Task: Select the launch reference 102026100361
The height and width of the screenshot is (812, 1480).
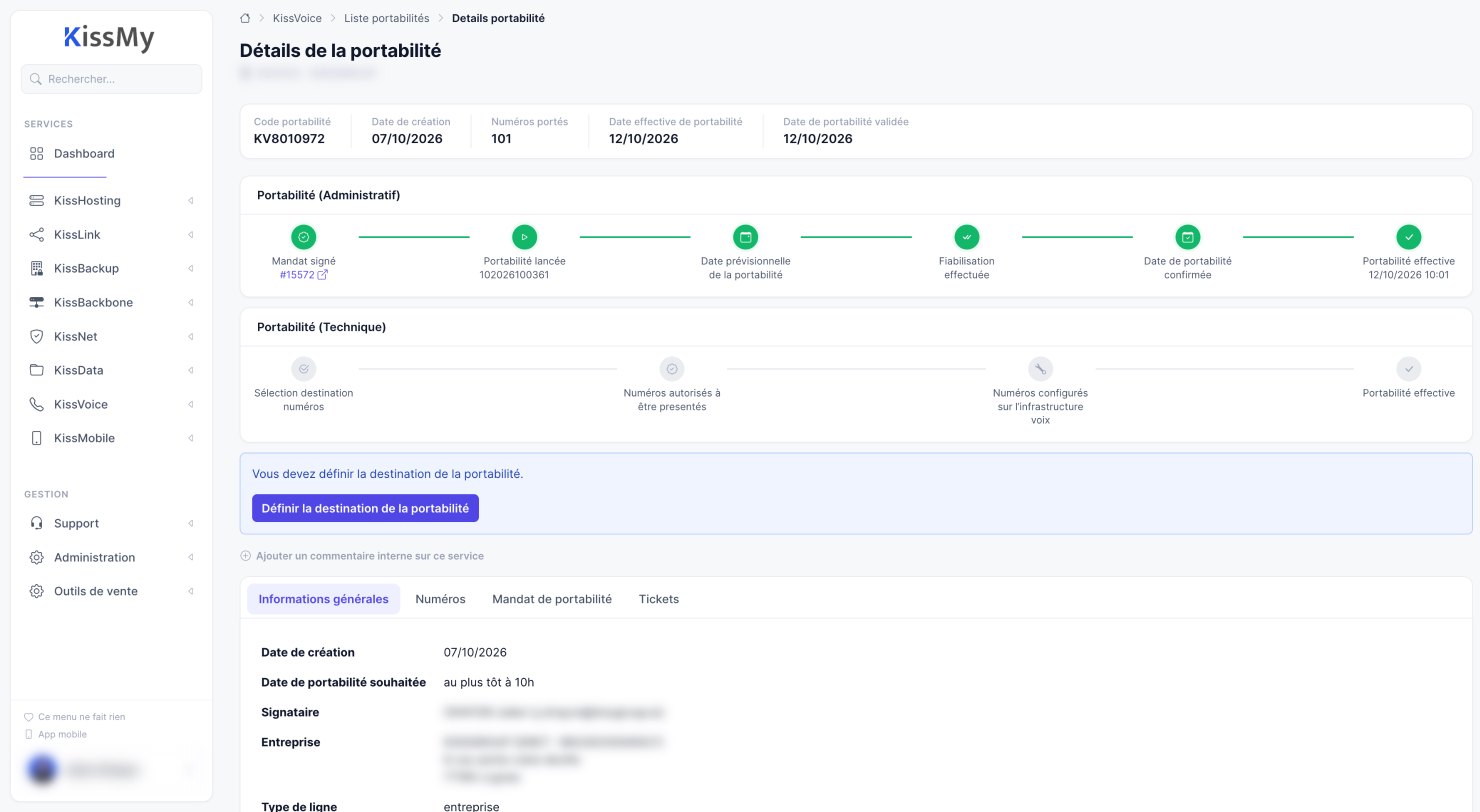Action: (514, 275)
